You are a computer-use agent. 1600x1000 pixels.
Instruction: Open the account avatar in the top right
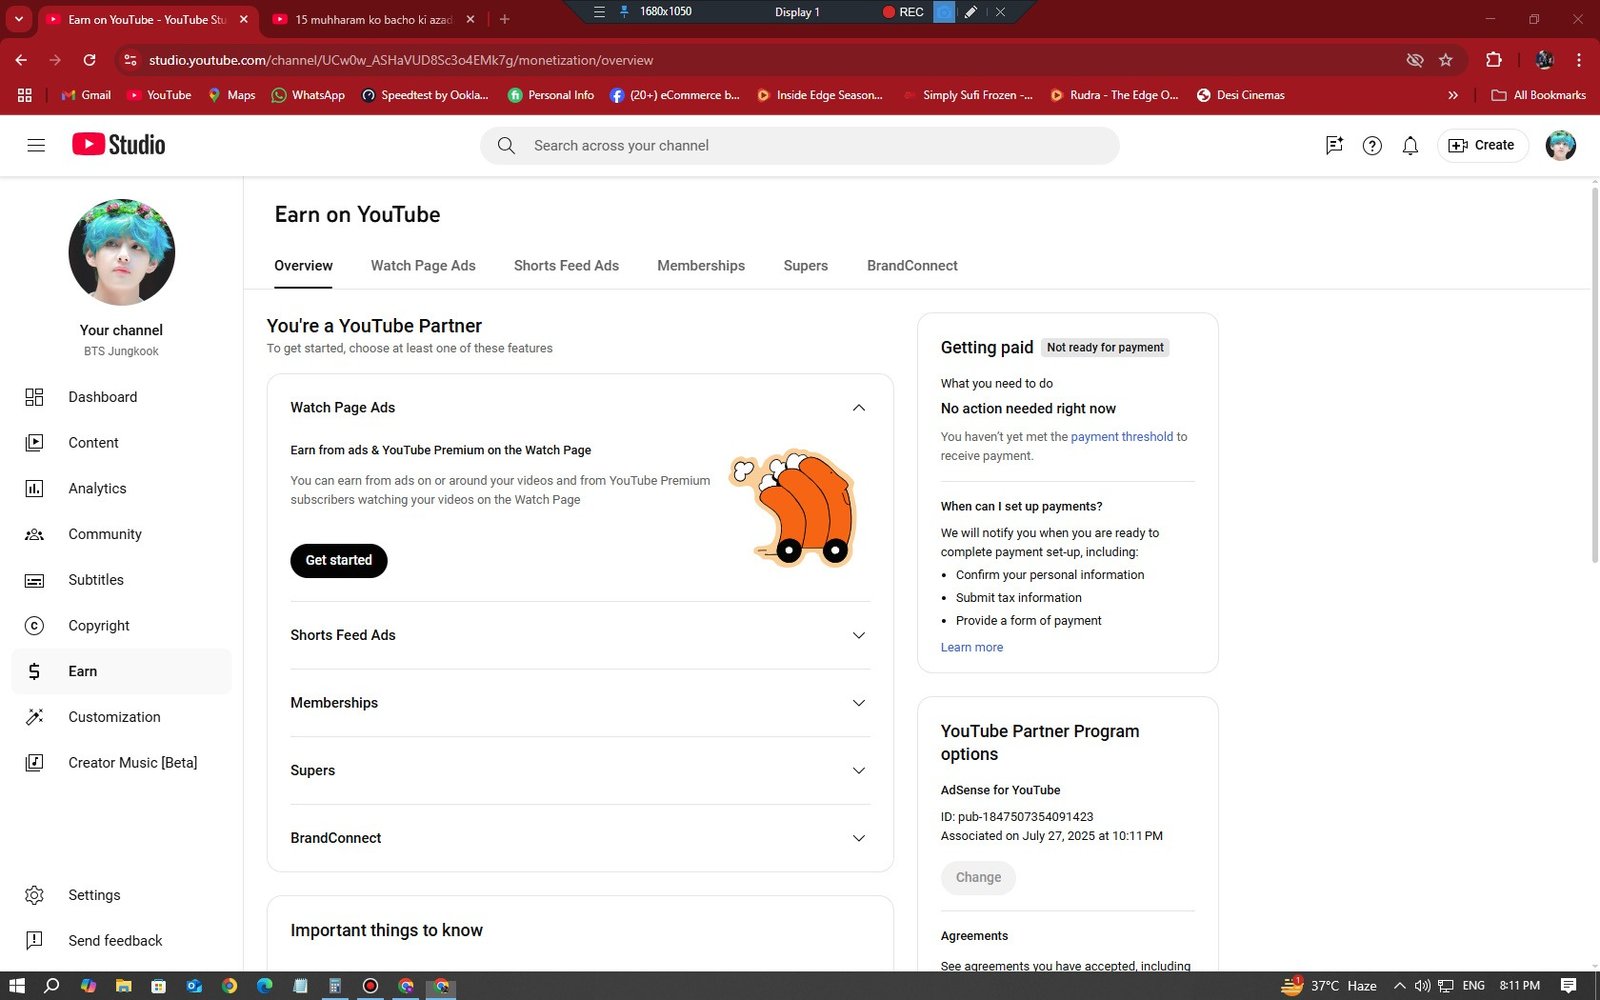point(1560,145)
